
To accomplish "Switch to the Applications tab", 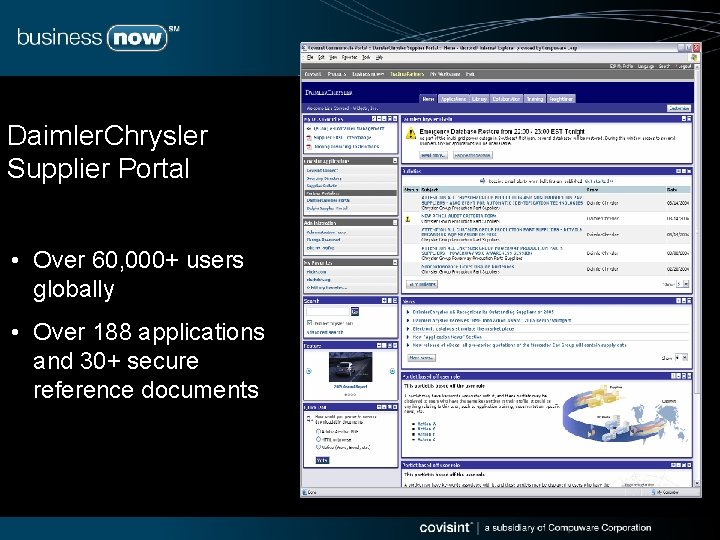I will click(x=453, y=99).
